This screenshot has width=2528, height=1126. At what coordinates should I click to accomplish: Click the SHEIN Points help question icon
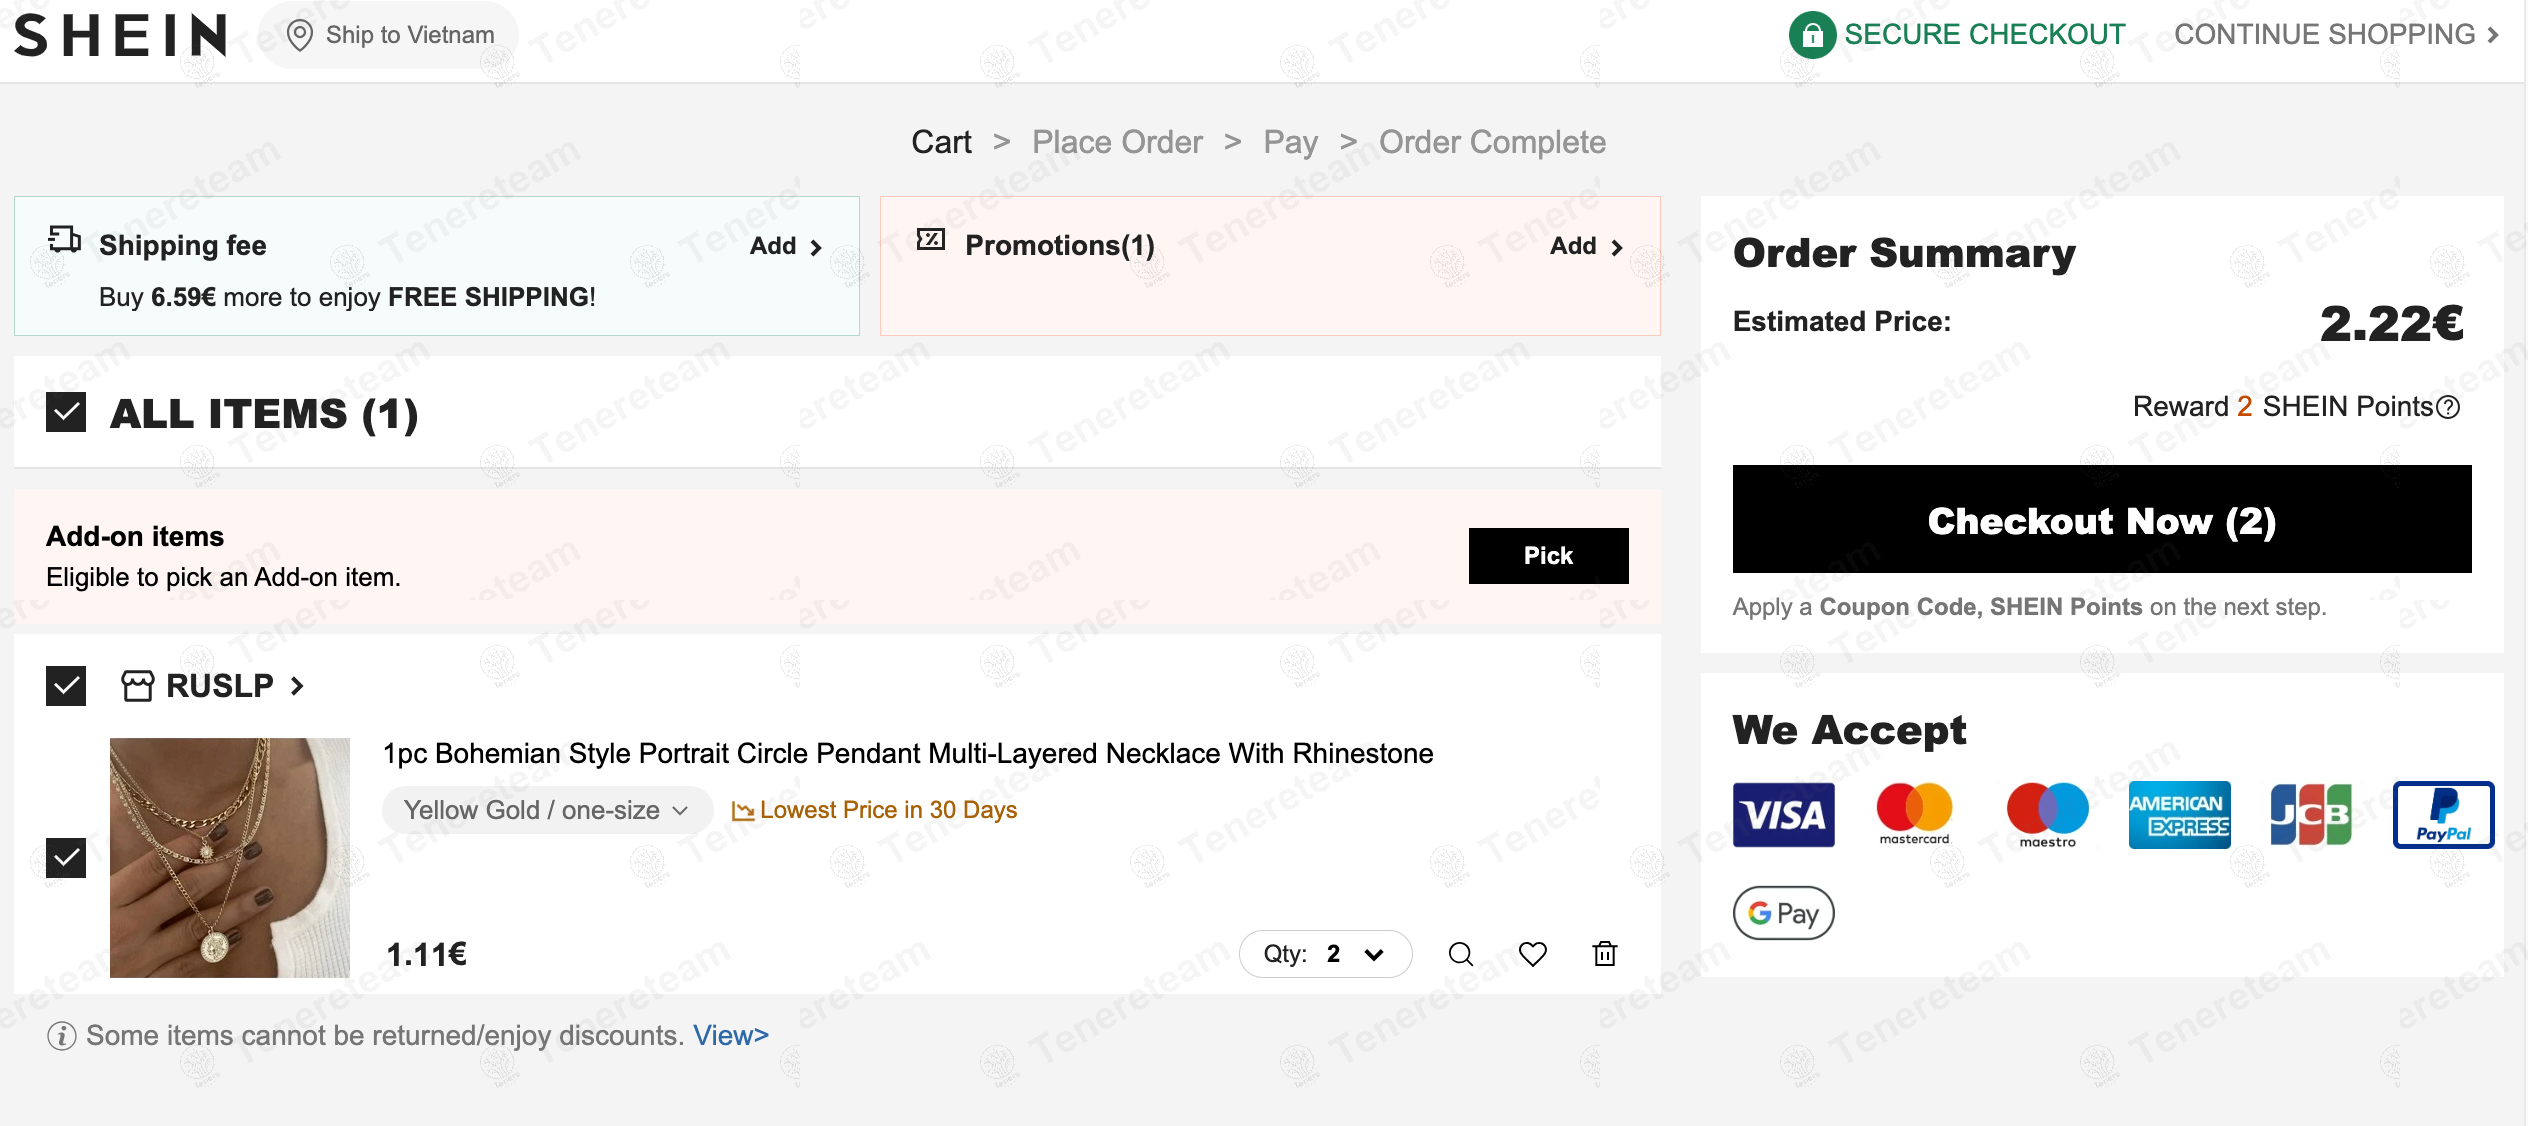pyautogui.click(x=2448, y=407)
